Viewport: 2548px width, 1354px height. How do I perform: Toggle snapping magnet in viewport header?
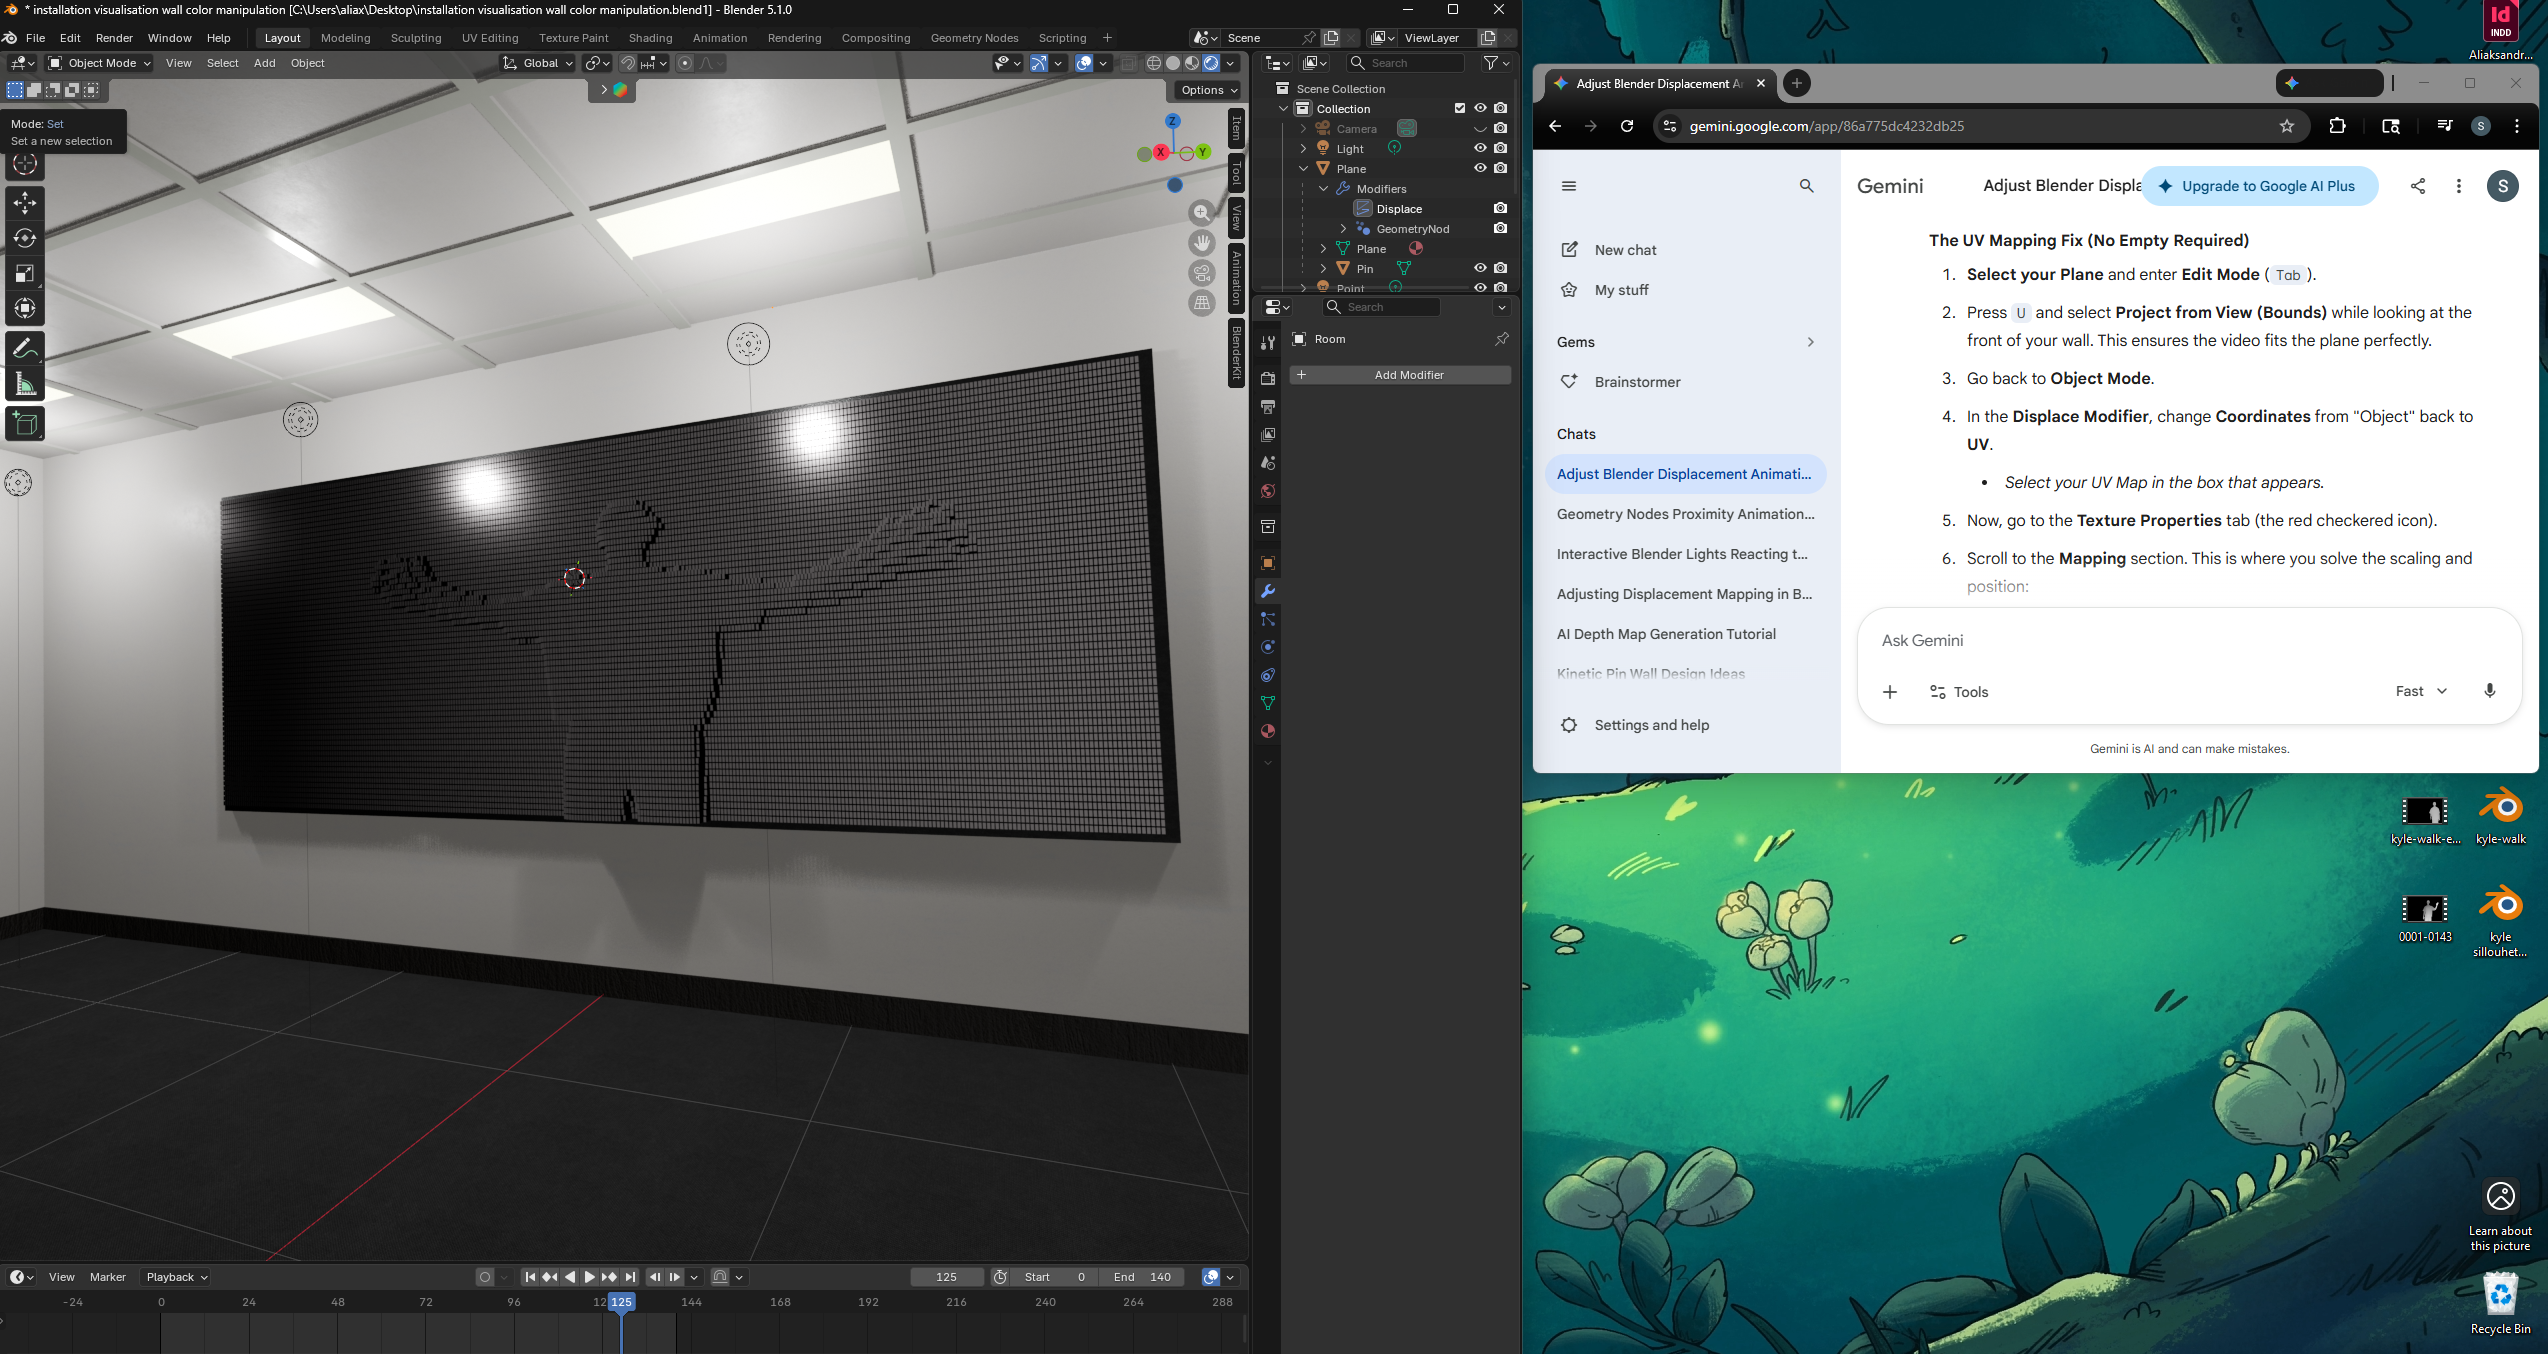[628, 63]
